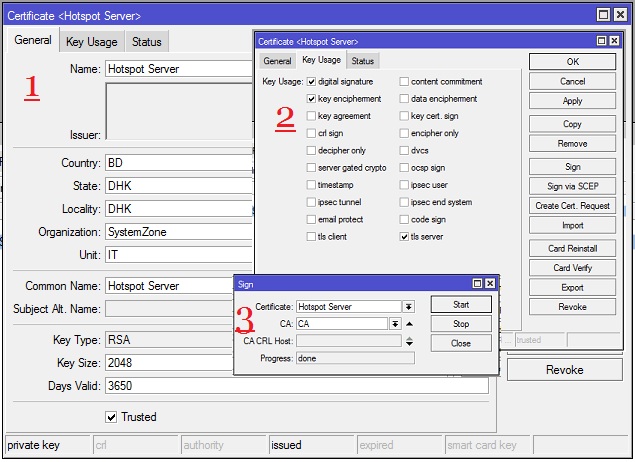Click the Organization field SystemZone

(x=179, y=232)
